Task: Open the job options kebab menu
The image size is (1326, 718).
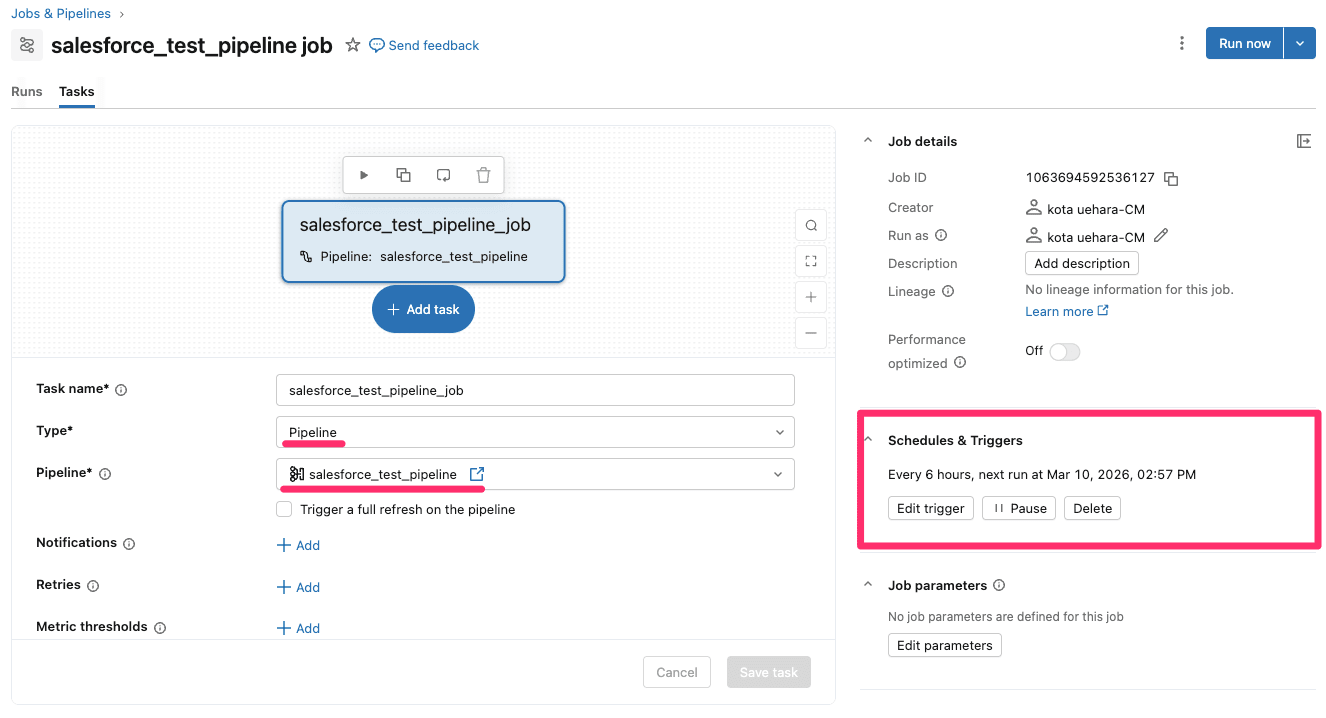Action: pyautogui.click(x=1182, y=43)
